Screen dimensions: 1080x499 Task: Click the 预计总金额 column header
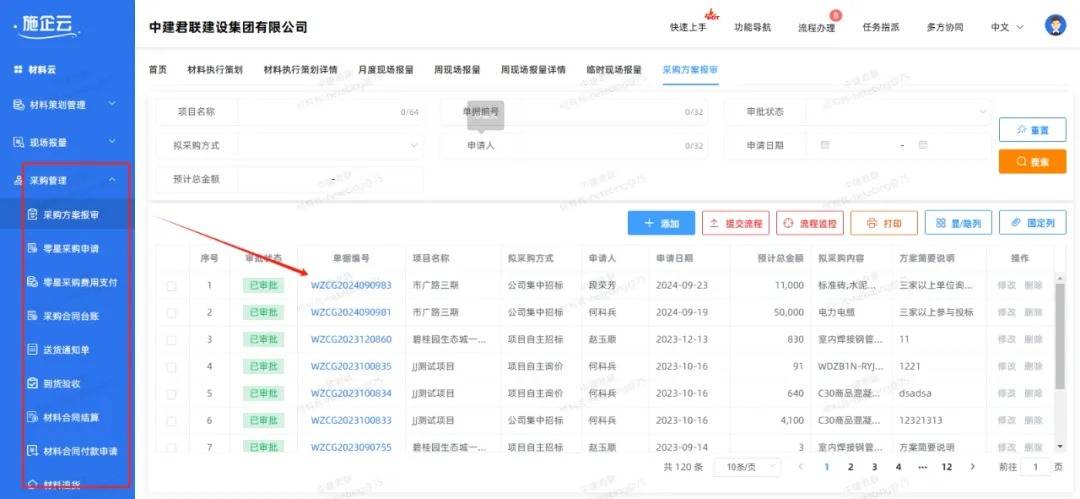(x=780, y=258)
